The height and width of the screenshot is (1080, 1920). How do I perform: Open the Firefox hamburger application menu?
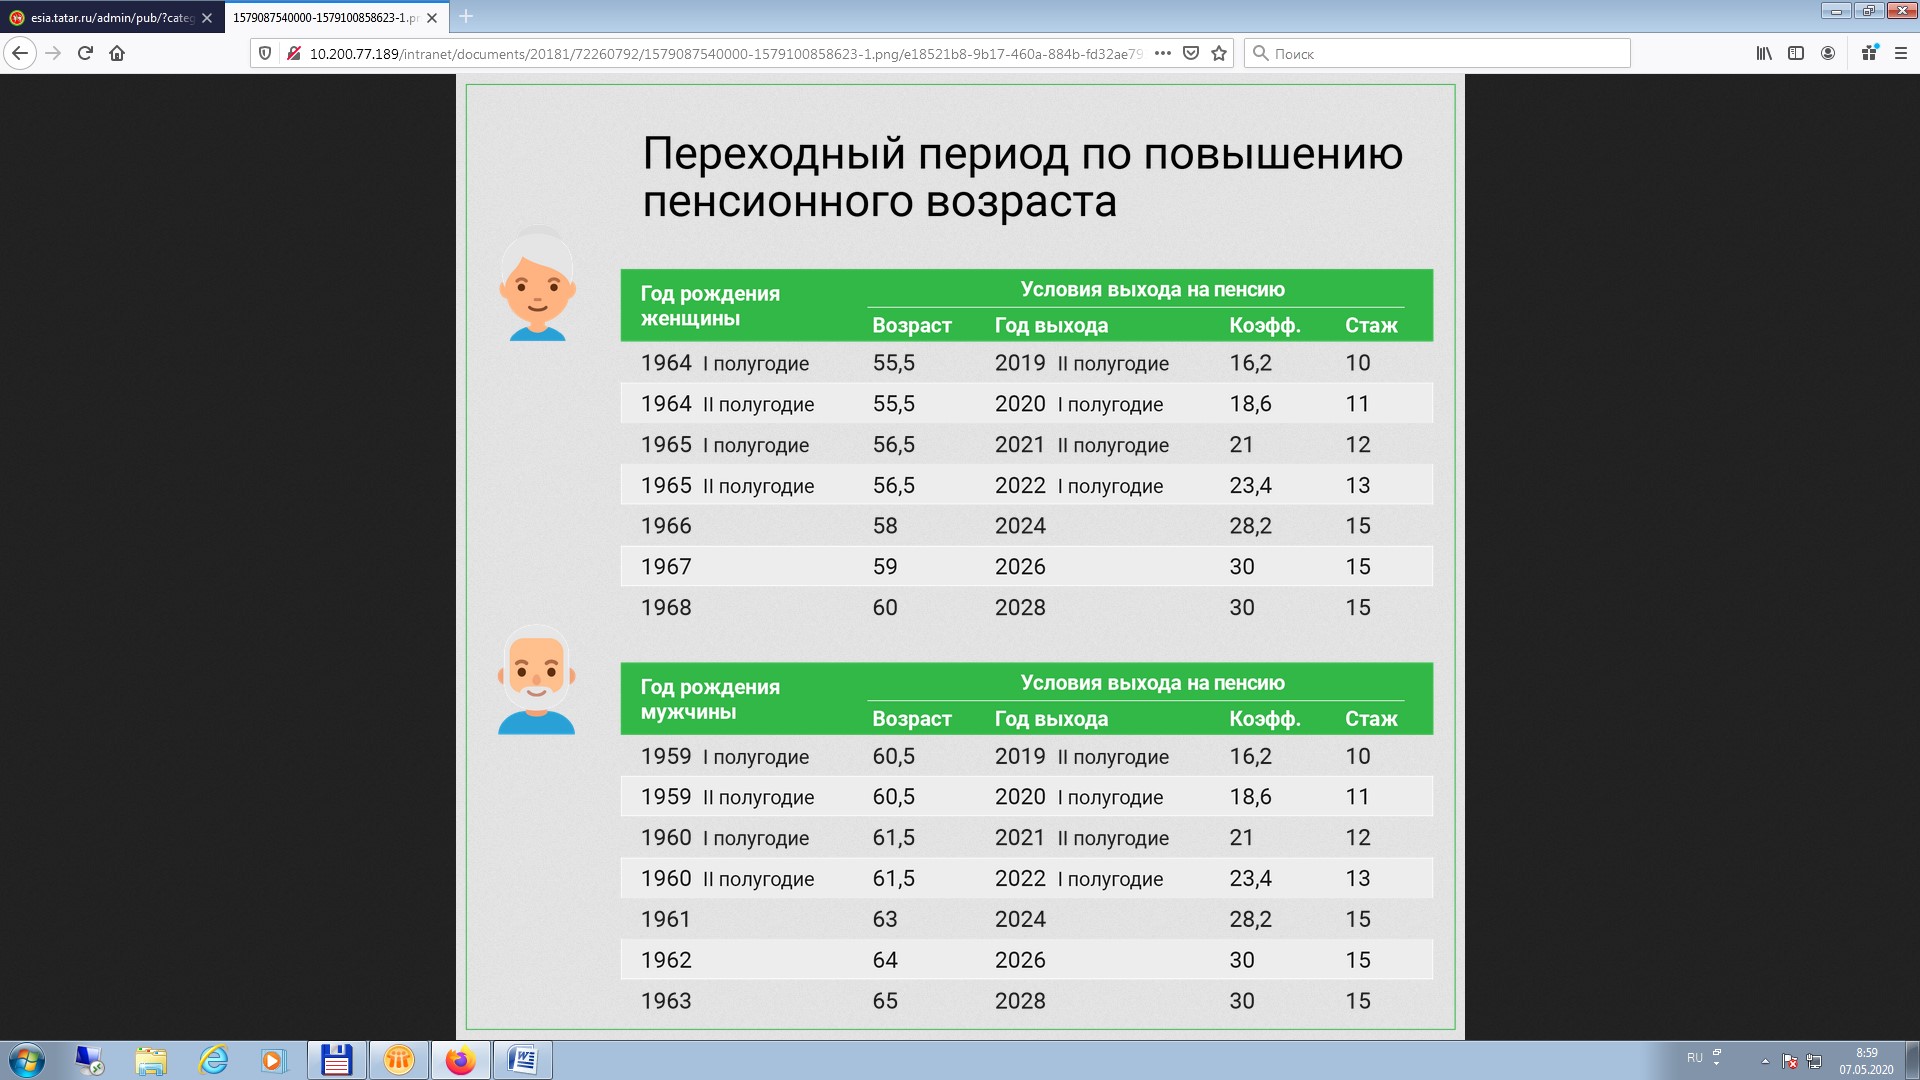point(1901,53)
